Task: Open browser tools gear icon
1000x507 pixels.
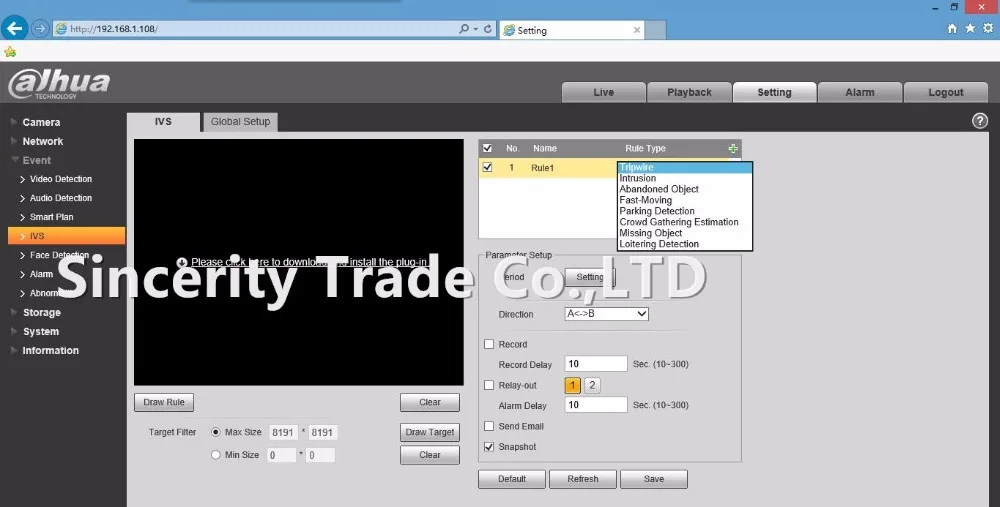Action: pyautogui.click(x=989, y=29)
